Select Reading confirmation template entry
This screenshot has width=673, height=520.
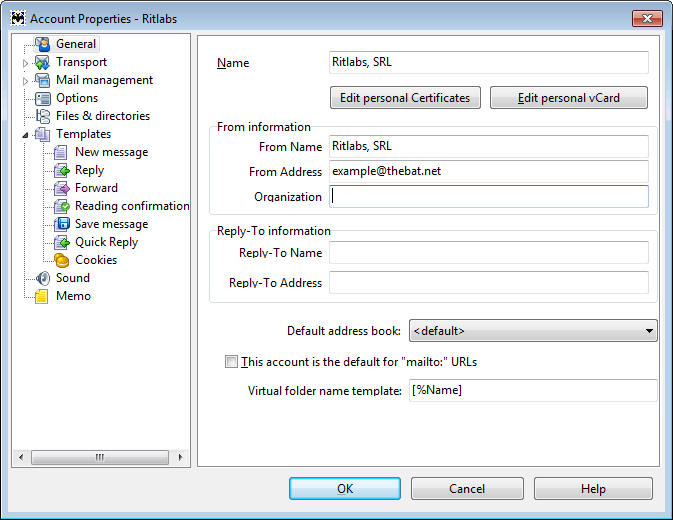[132, 206]
